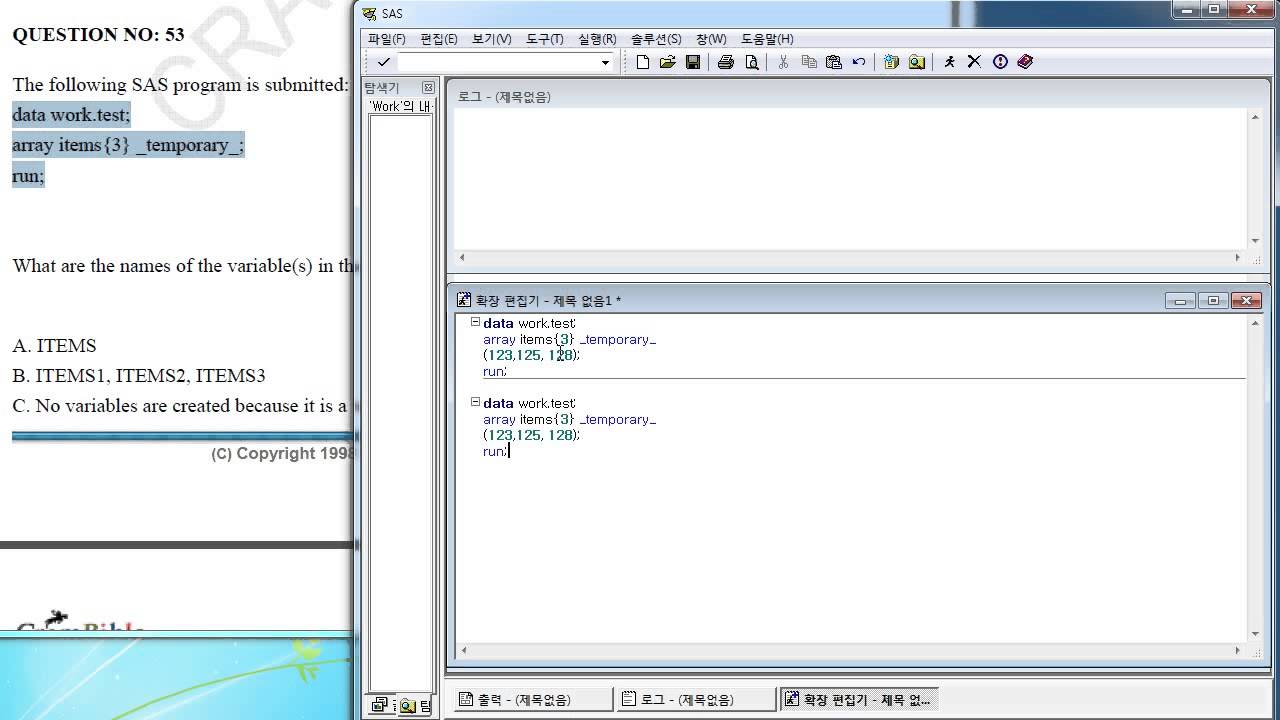Click the command check mark button

point(383,62)
